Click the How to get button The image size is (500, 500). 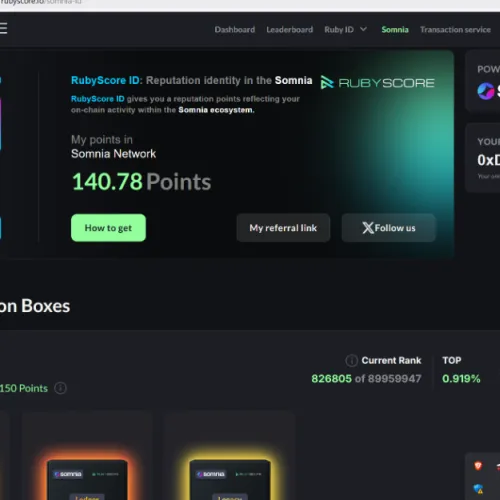click(108, 228)
